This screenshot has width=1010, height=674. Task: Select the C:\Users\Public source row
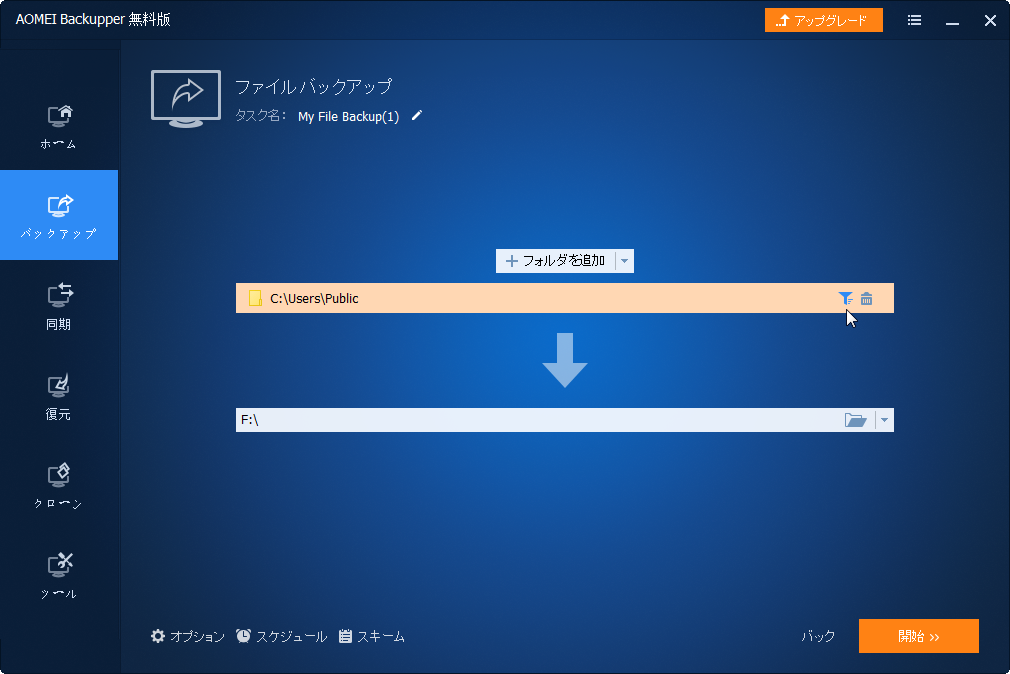click(565, 298)
